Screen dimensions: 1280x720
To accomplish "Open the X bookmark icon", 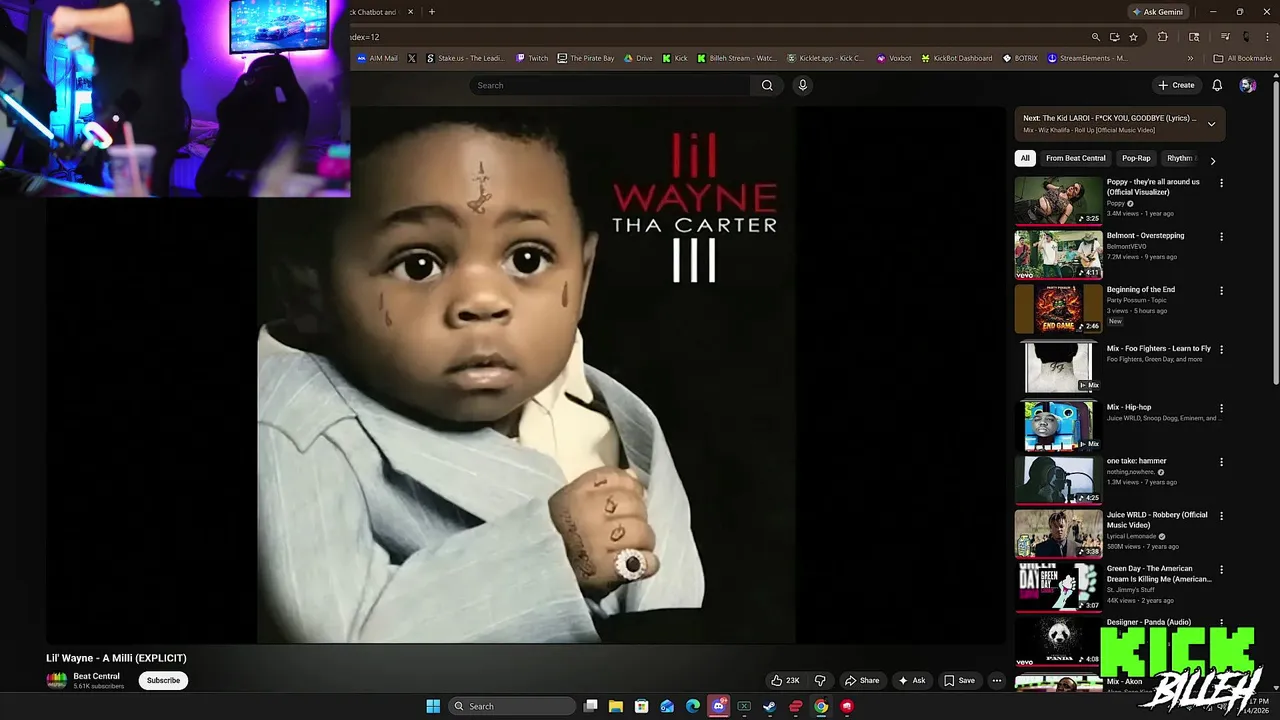I will click(x=412, y=58).
